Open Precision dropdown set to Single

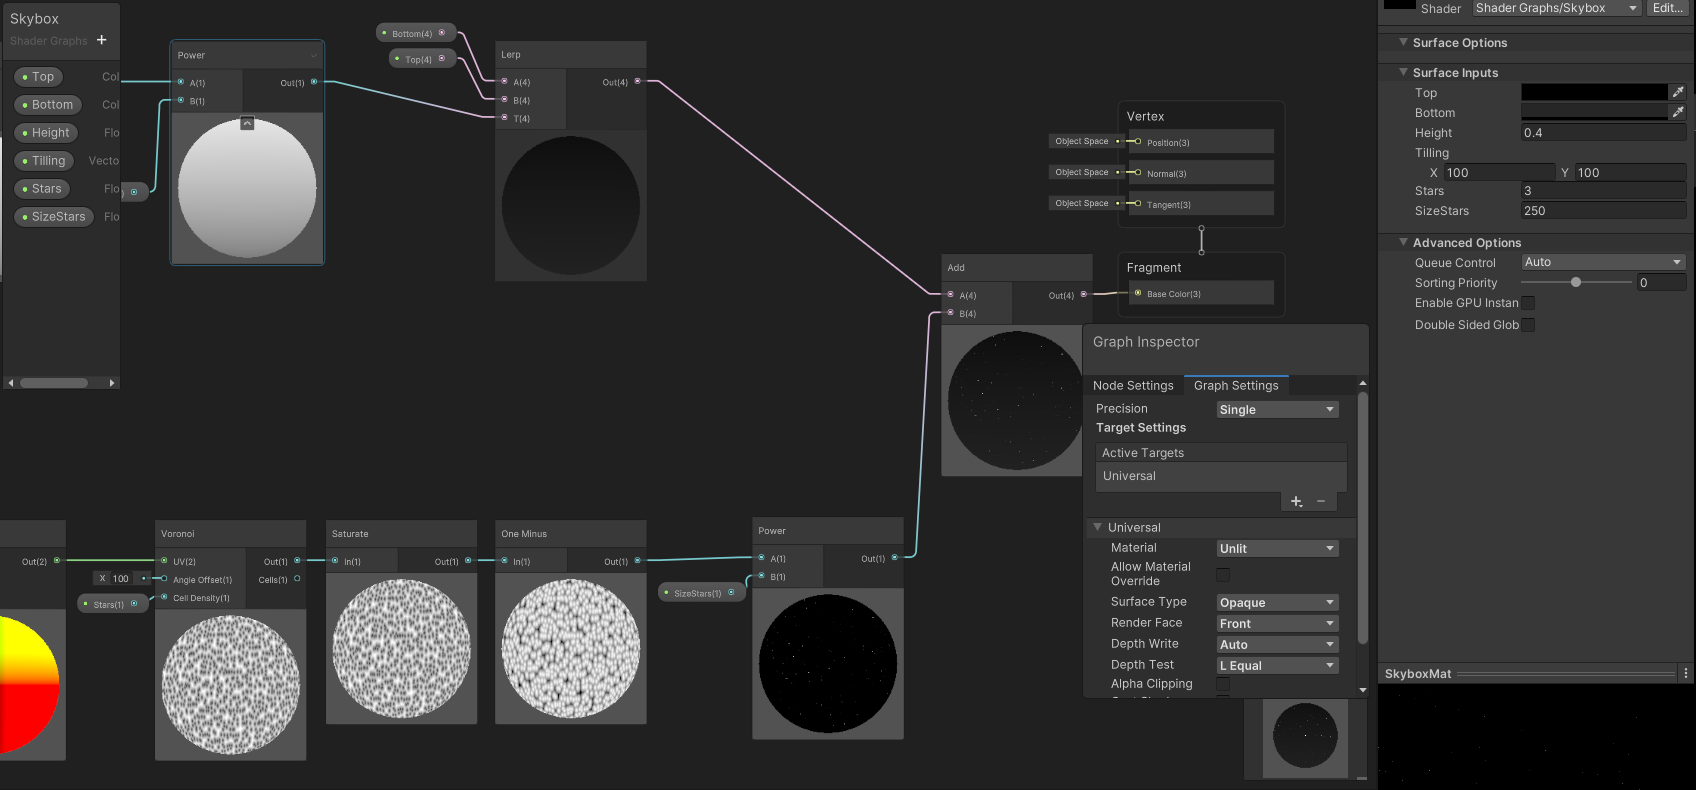[x=1277, y=410]
